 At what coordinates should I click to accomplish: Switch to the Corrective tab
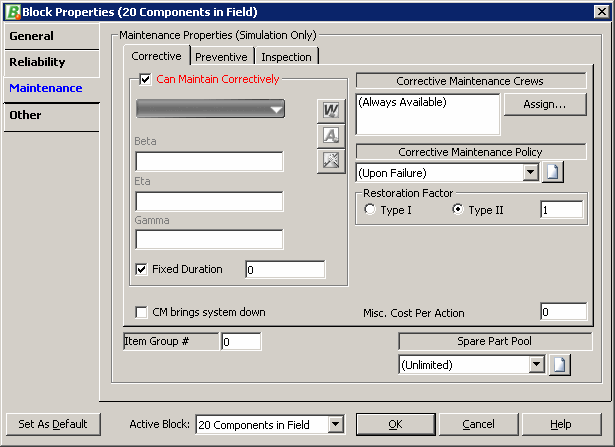[x=156, y=56]
